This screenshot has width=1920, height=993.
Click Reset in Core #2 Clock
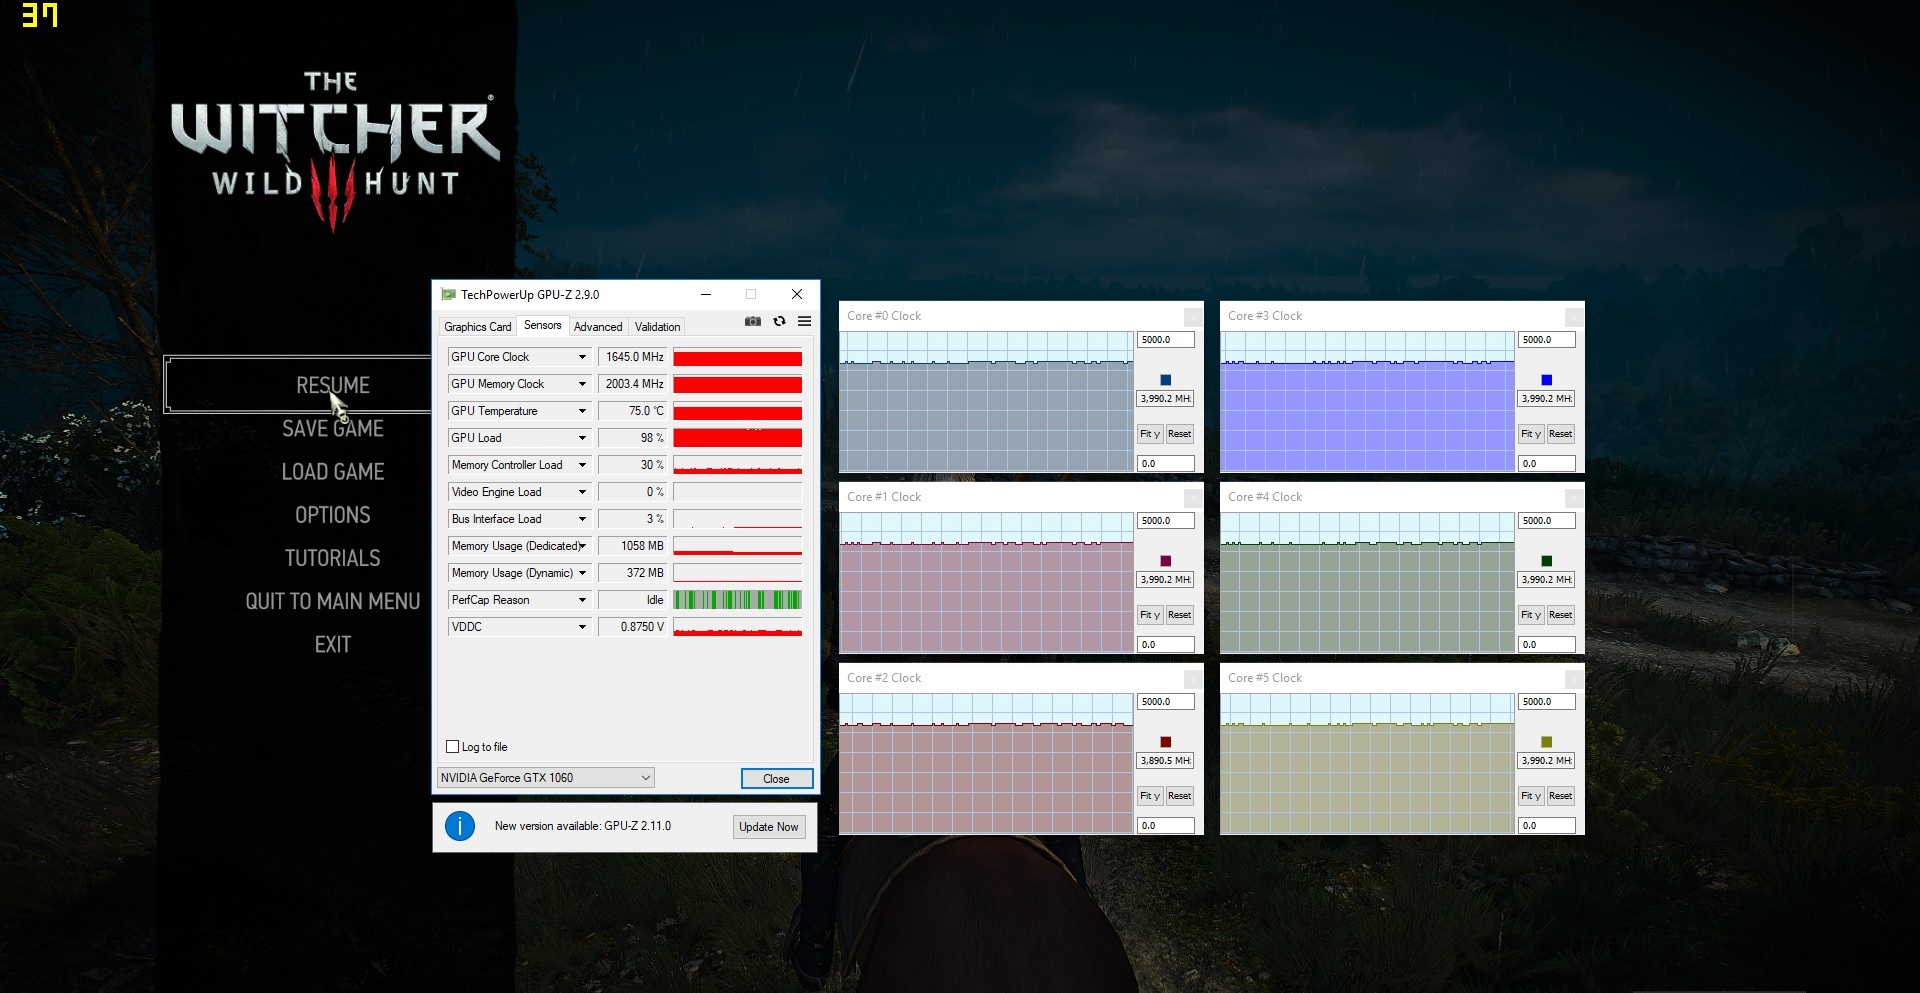click(x=1180, y=796)
